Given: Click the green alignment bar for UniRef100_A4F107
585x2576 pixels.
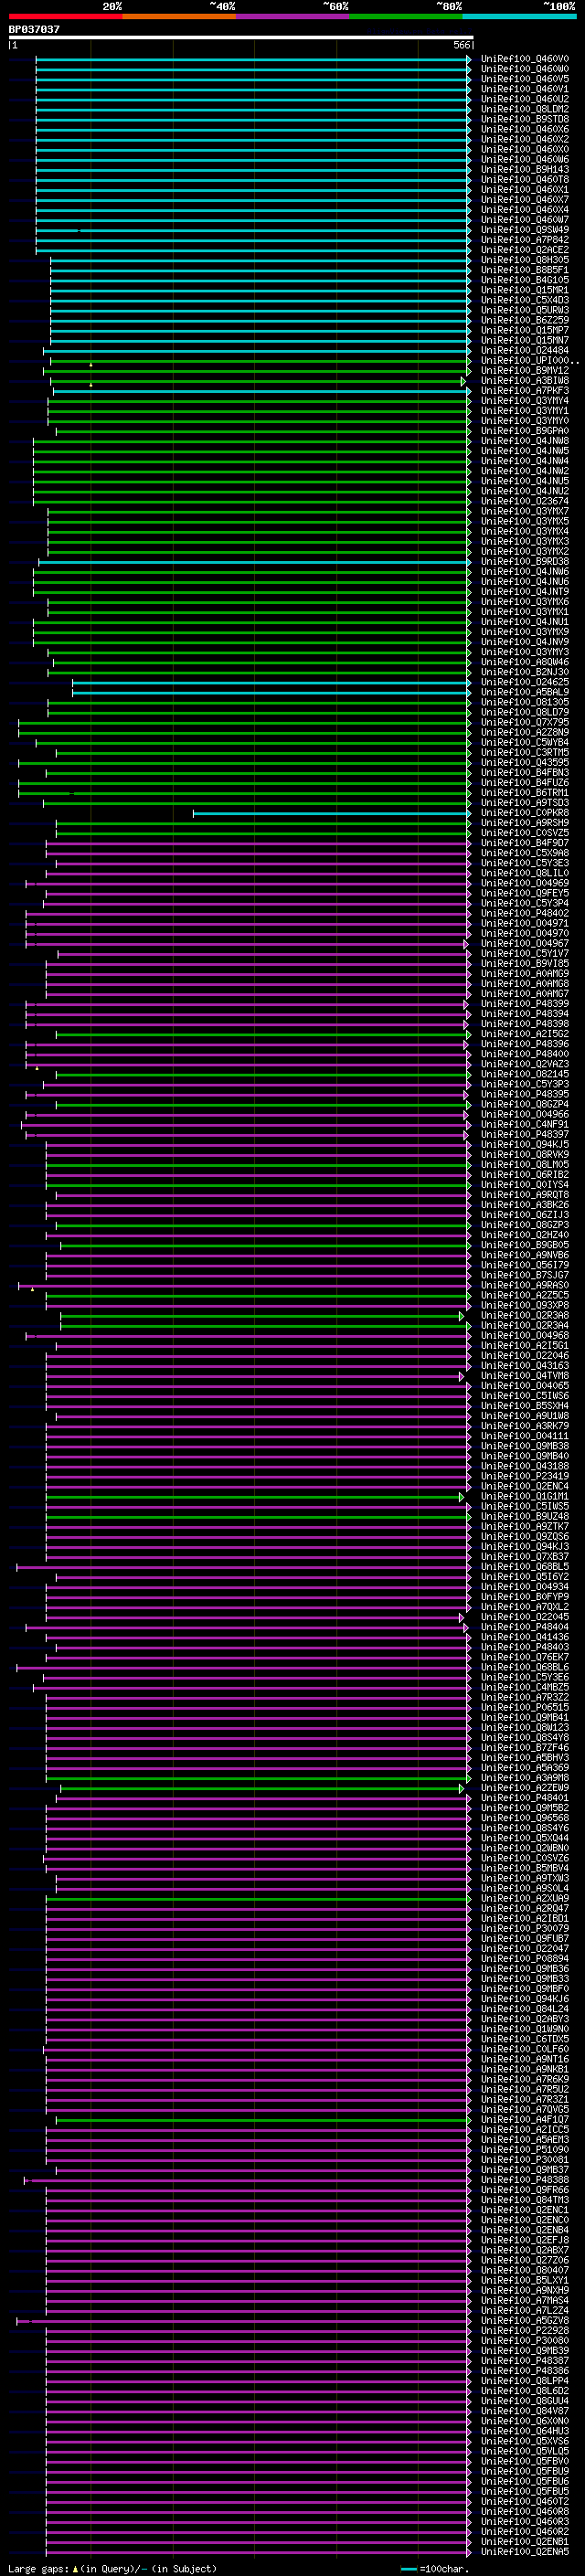Looking at the screenshot, I should click(x=263, y=2120).
